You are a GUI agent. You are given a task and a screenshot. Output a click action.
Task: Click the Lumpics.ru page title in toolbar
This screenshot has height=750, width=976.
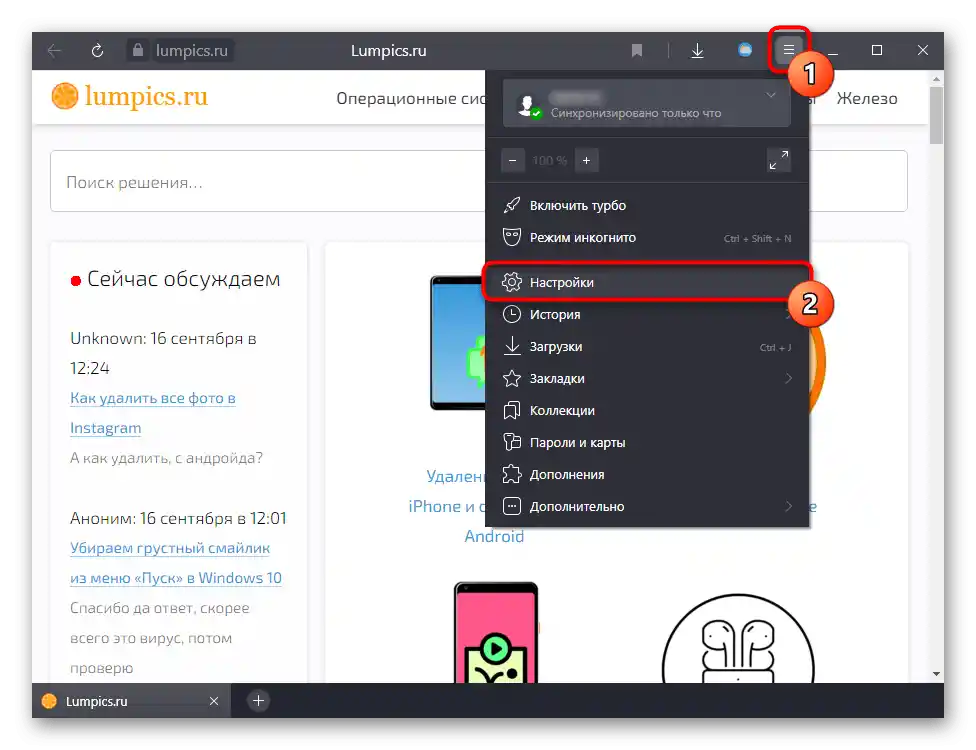pos(388,50)
